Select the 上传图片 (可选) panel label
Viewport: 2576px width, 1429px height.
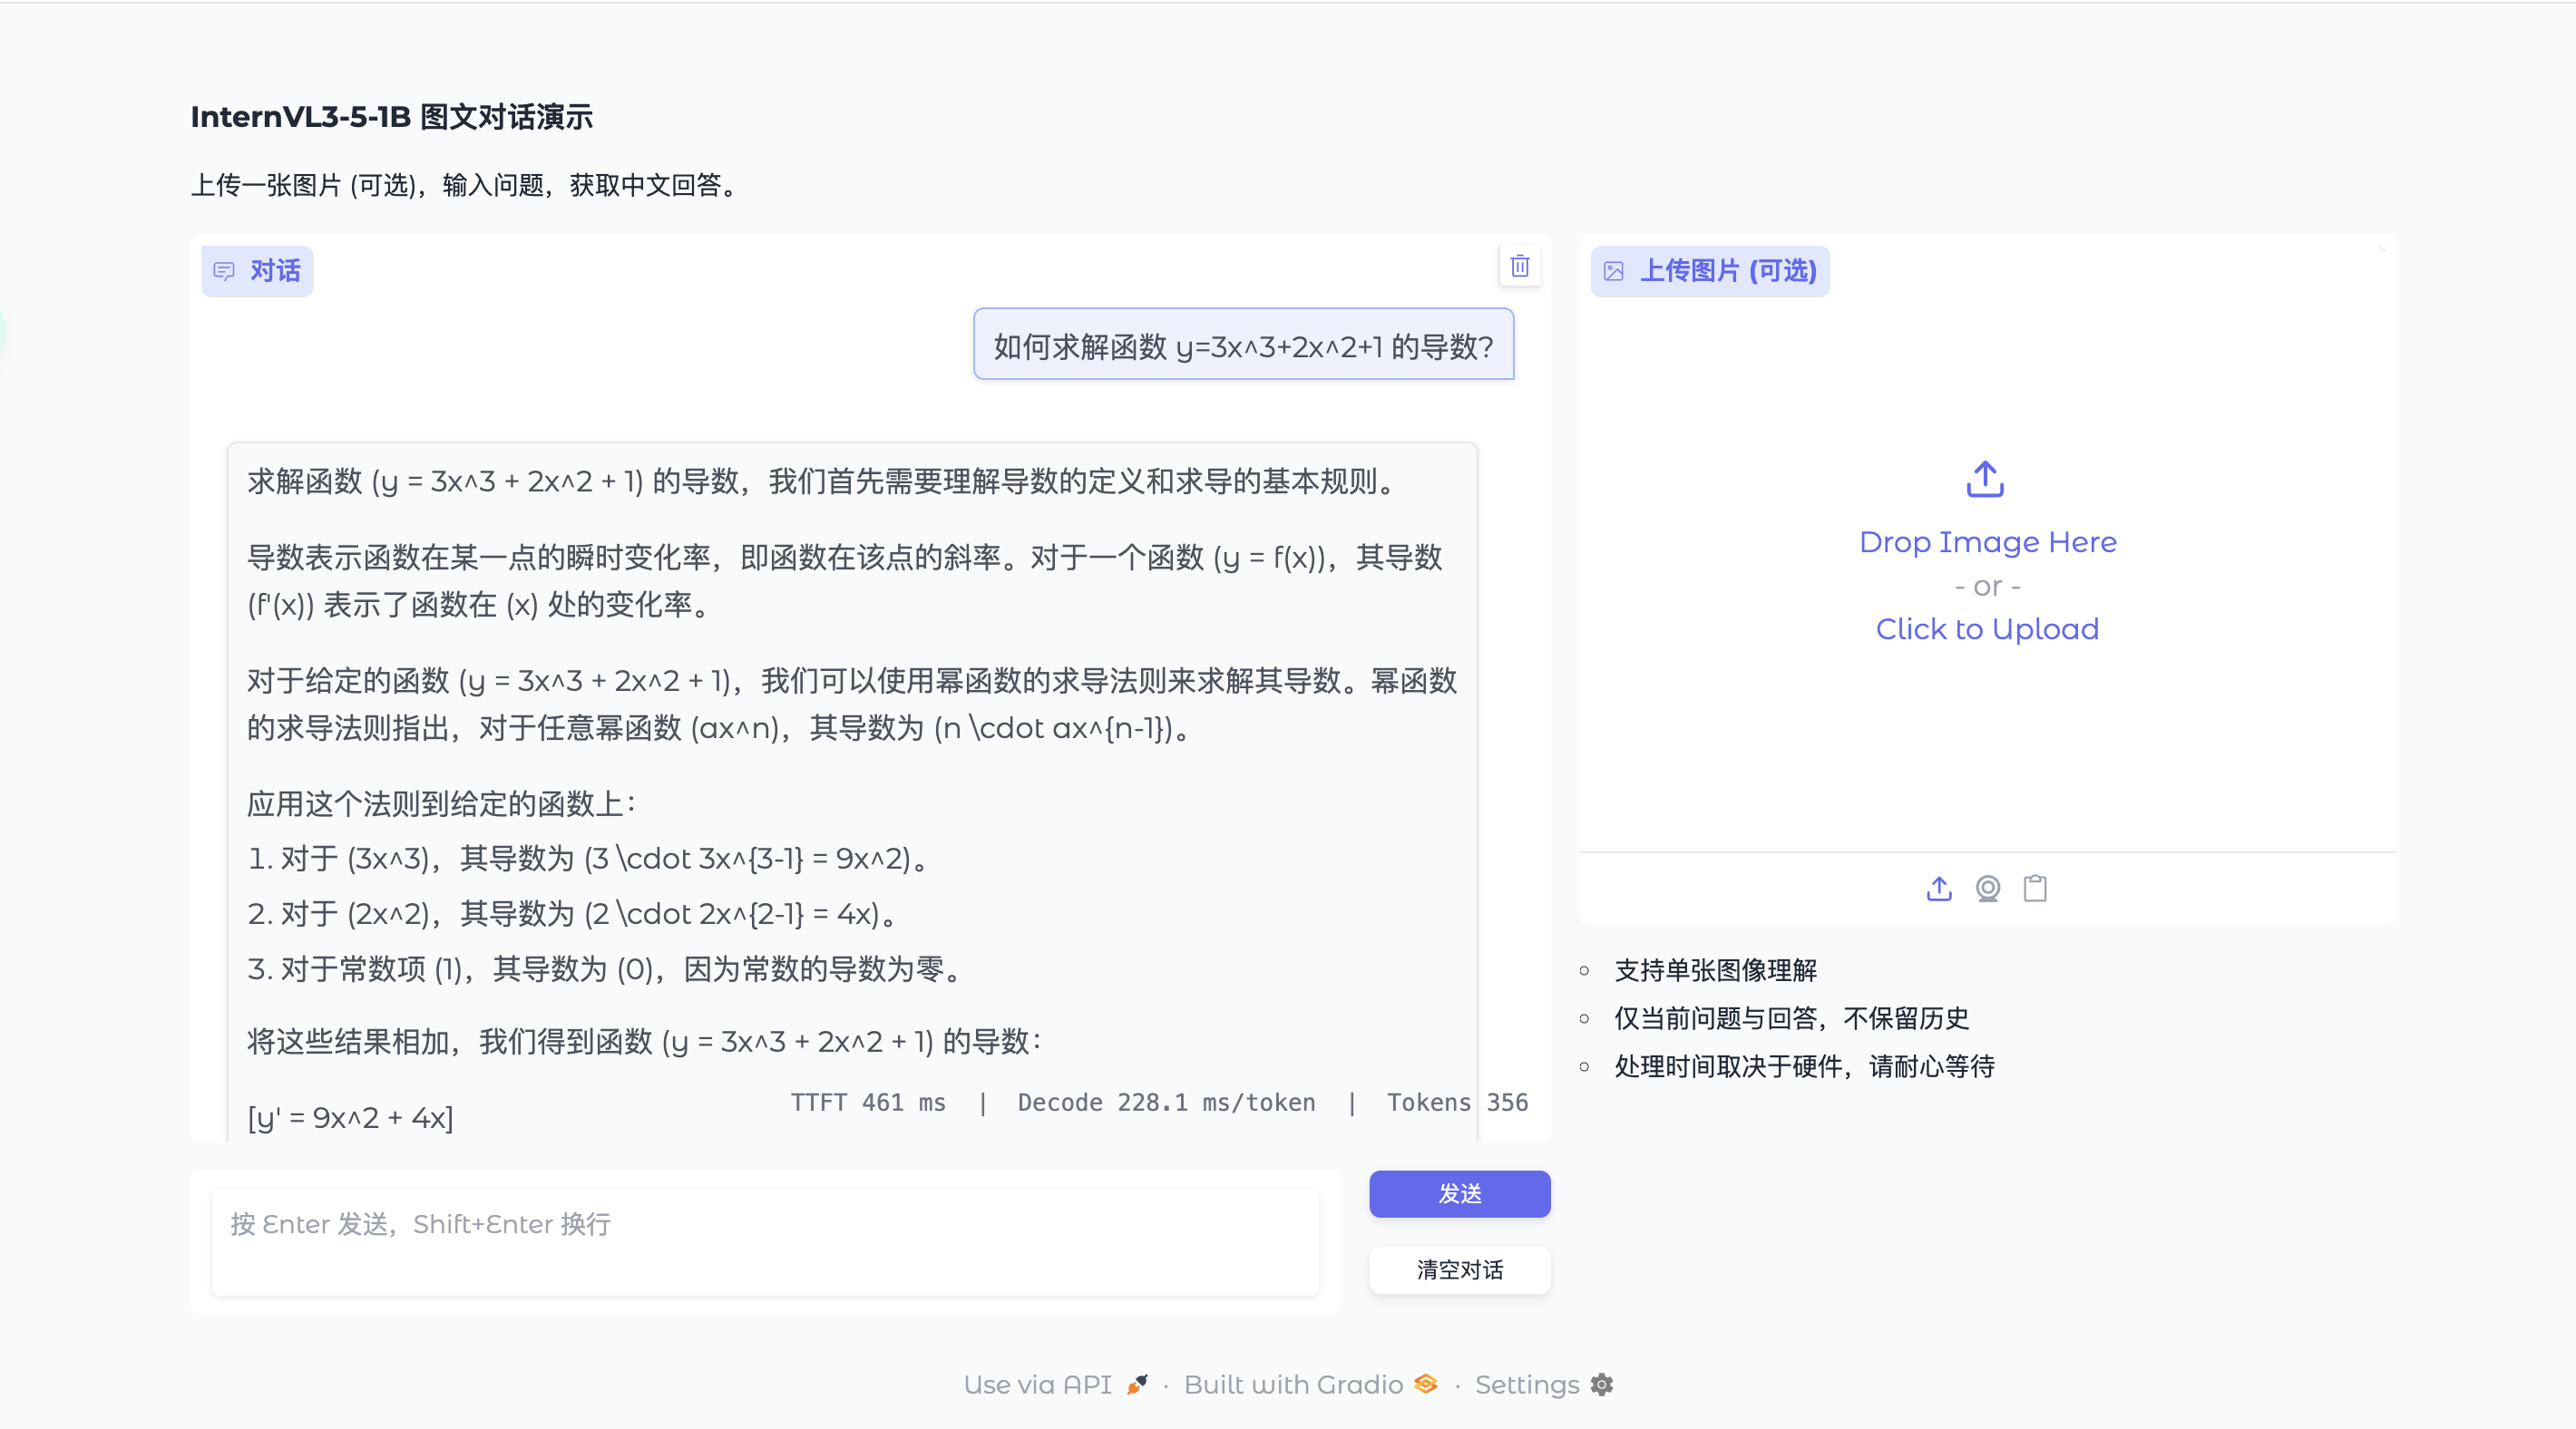[x=1710, y=271]
